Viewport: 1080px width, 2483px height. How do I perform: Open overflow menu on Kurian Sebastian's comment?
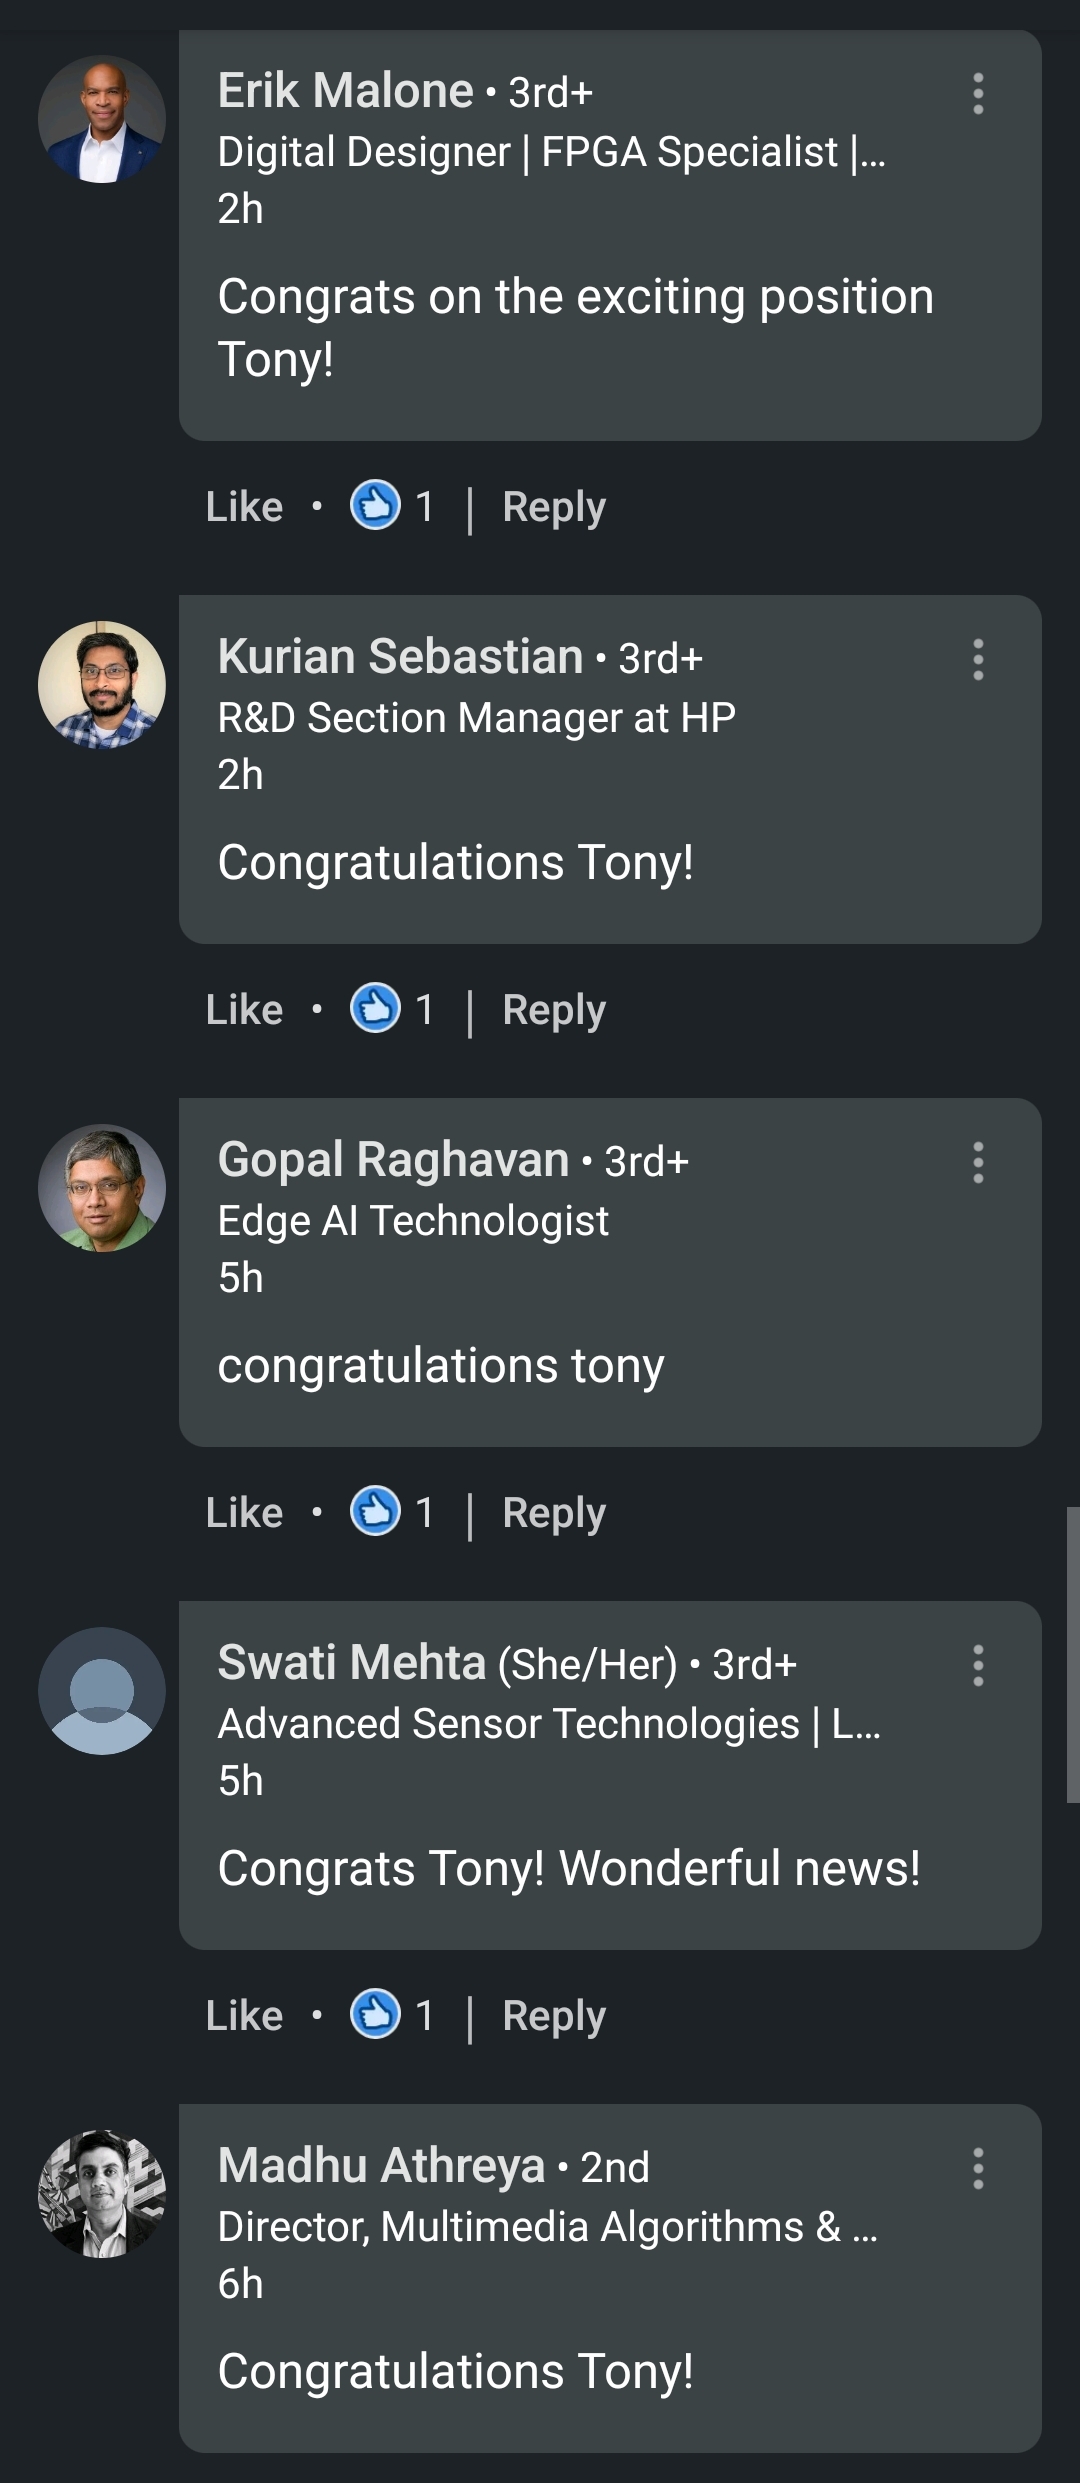978,660
